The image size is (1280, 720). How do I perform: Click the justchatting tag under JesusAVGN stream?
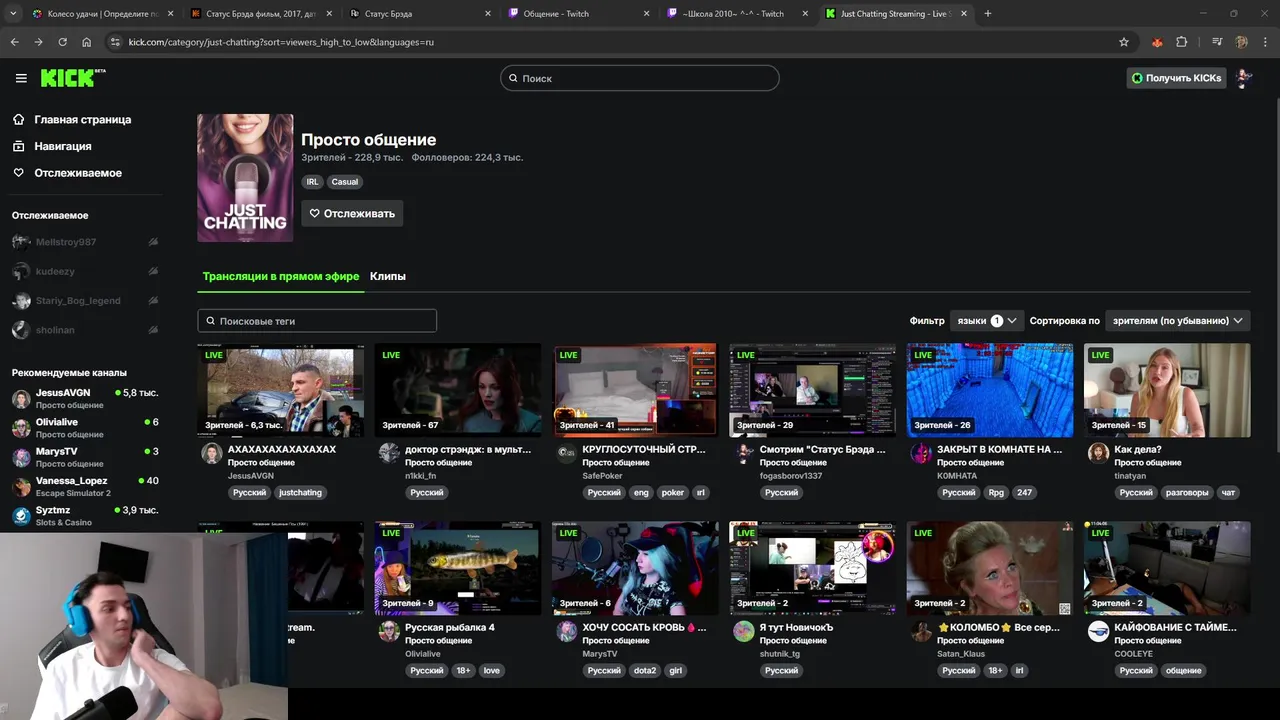[300, 492]
